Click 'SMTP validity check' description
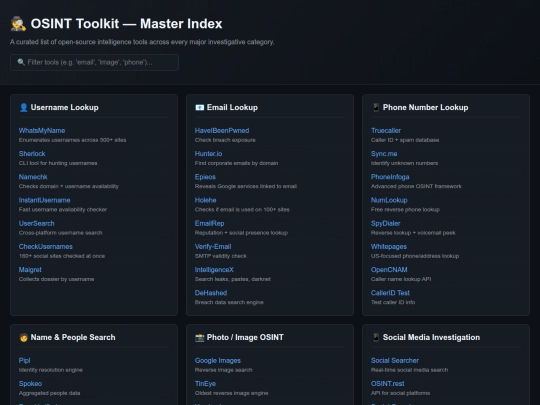The height and width of the screenshot is (405, 540). pyautogui.click(x=221, y=256)
